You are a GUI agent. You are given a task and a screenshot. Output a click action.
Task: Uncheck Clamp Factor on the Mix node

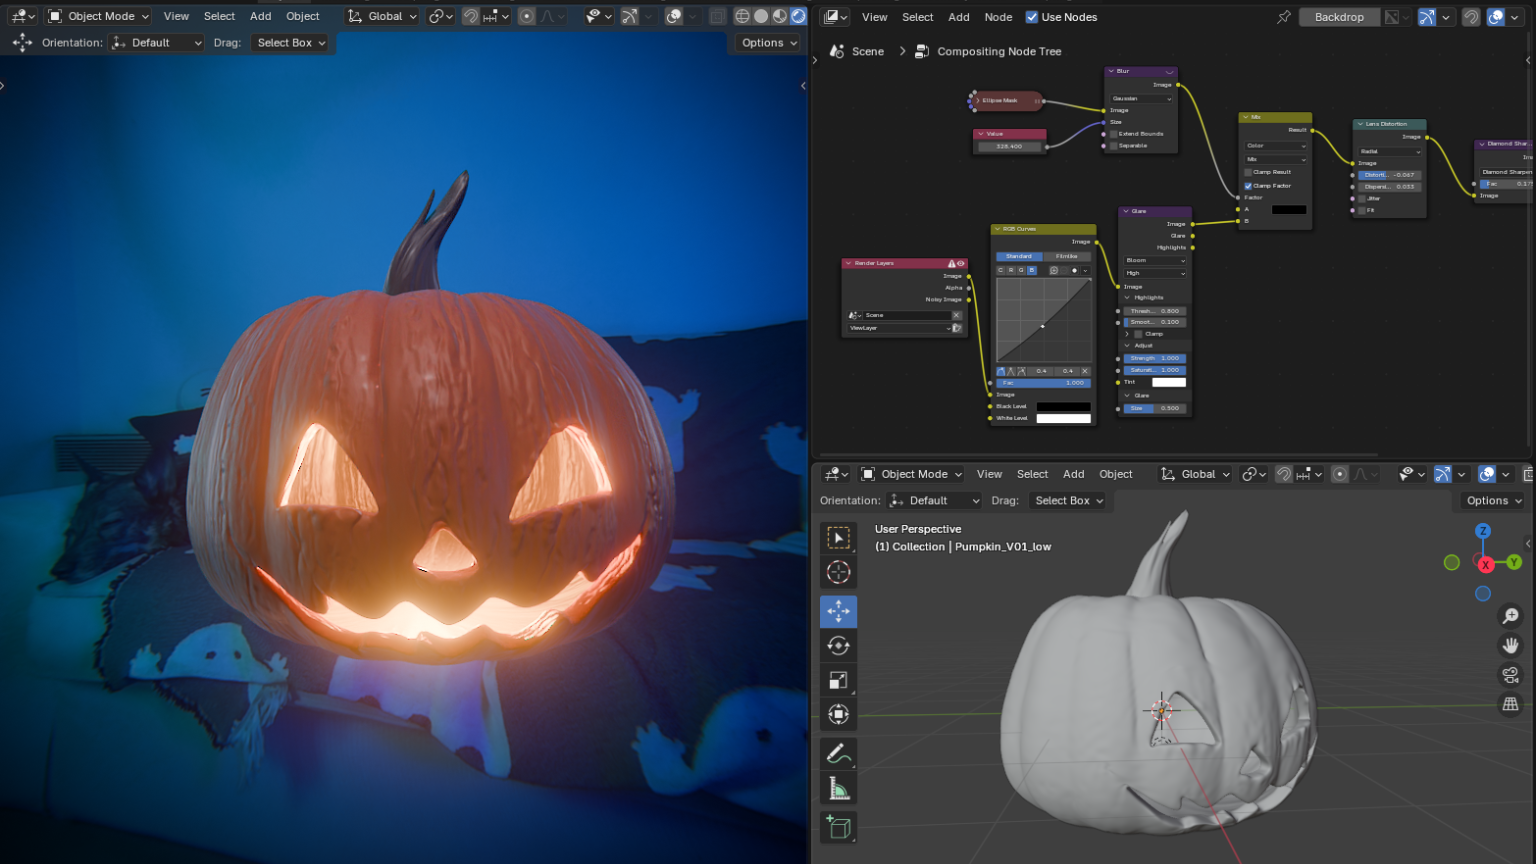pyautogui.click(x=1248, y=185)
